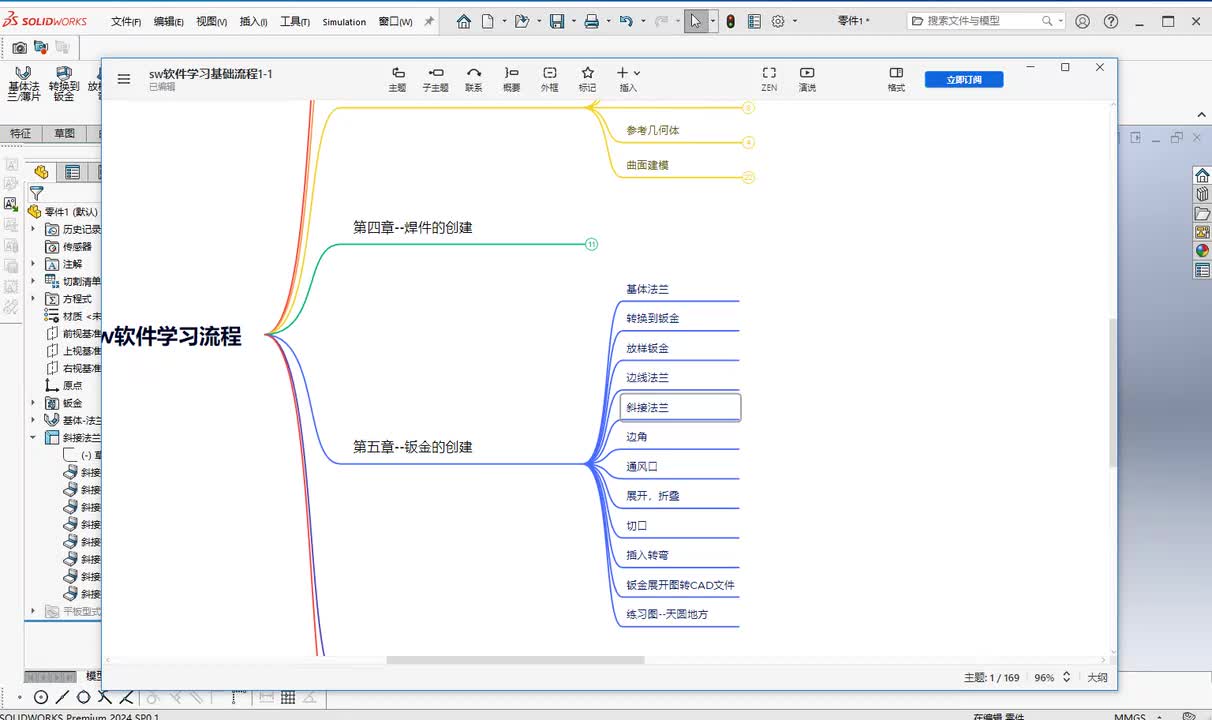Toggle the stoplight rebuild icon in SolidWorks
The width and height of the screenshot is (1212, 720).
(x=730, y=21)
